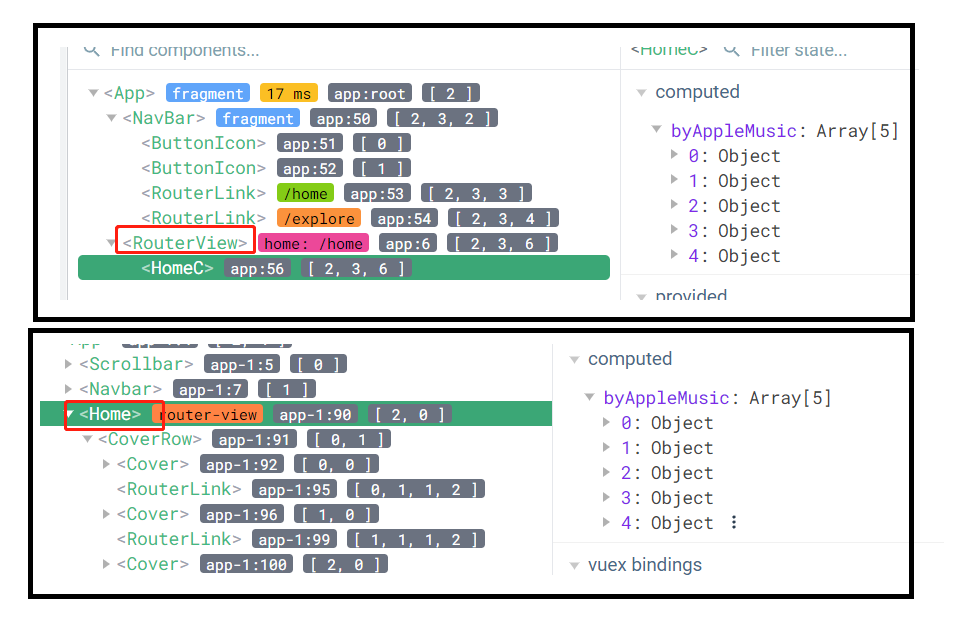Collapse the vuex bindings section
Screen dimensions: 955x618
tap(575, 565)
